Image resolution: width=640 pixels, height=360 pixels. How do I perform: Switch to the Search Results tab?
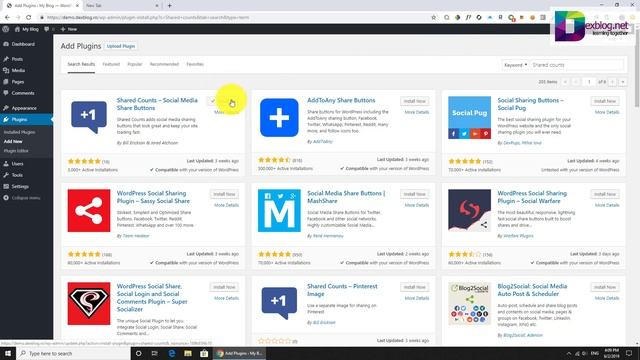81,64
